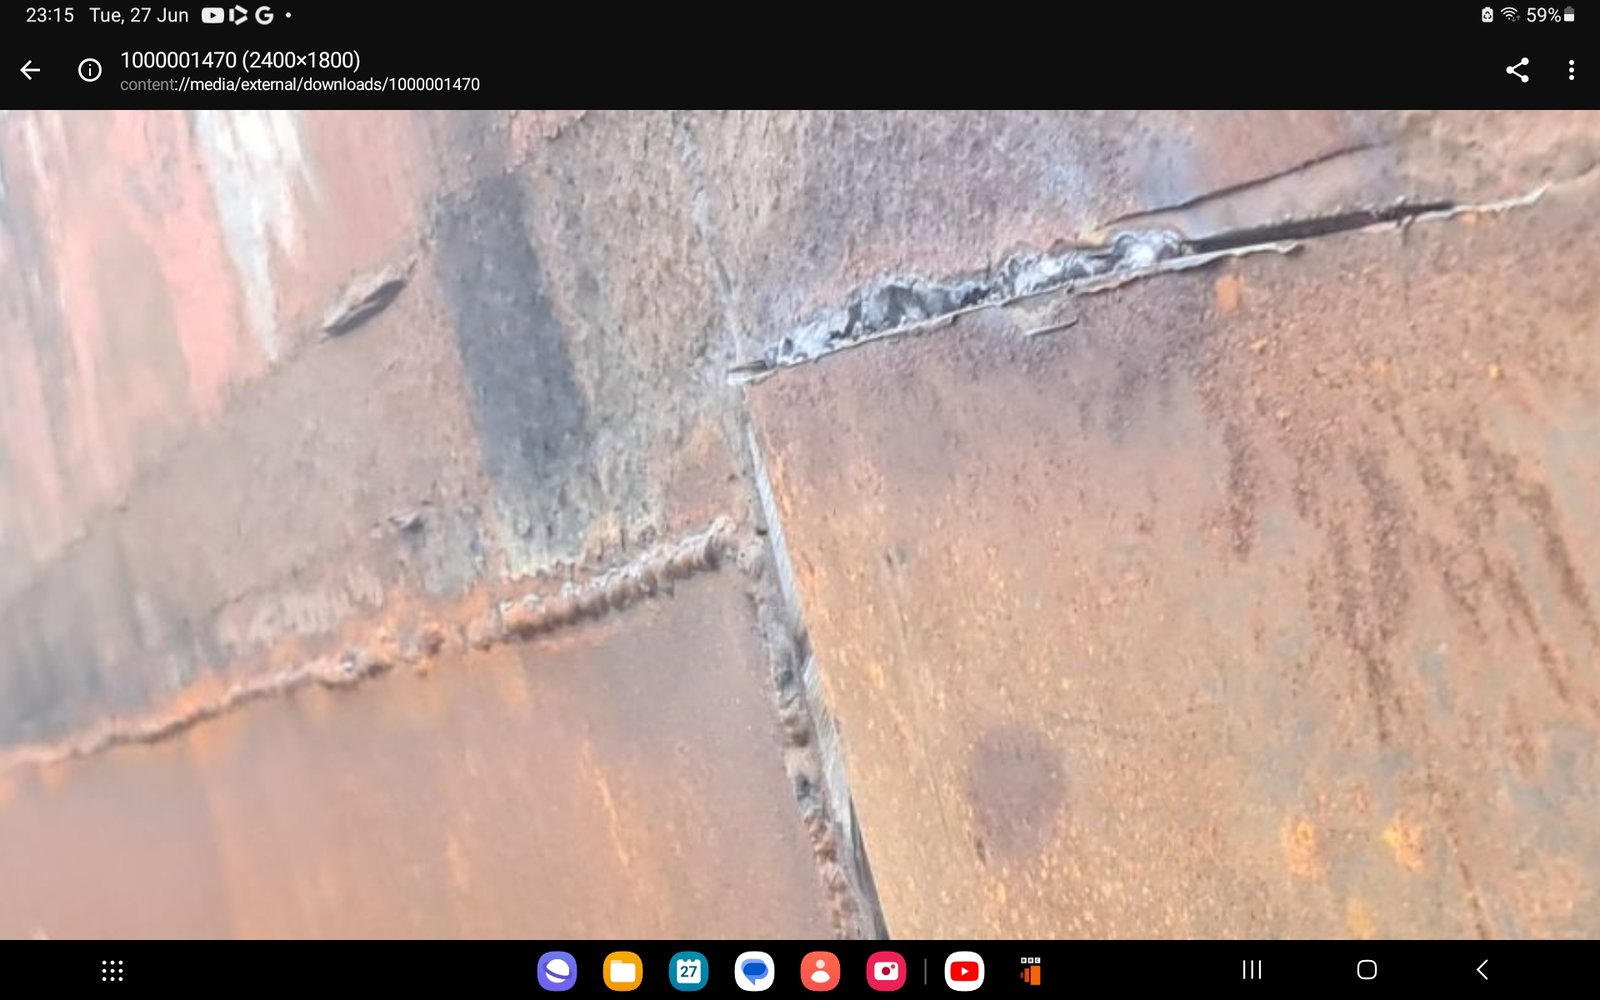The width and height of the screenshot is (1600, 1000).
Task: Open the orange BBC Sounds app icon
Action: click(1030, 970)
